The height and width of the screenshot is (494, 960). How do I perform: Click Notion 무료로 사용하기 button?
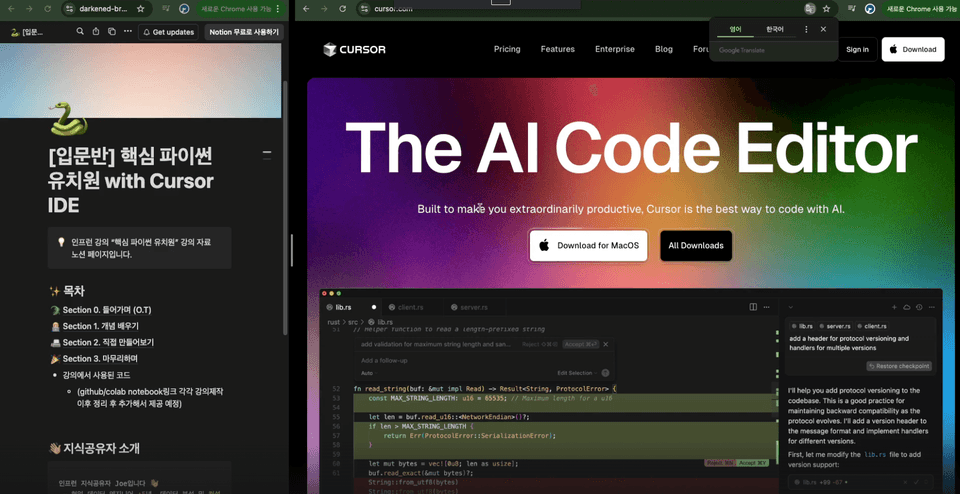pyautogui.click(x=244, y=32)
